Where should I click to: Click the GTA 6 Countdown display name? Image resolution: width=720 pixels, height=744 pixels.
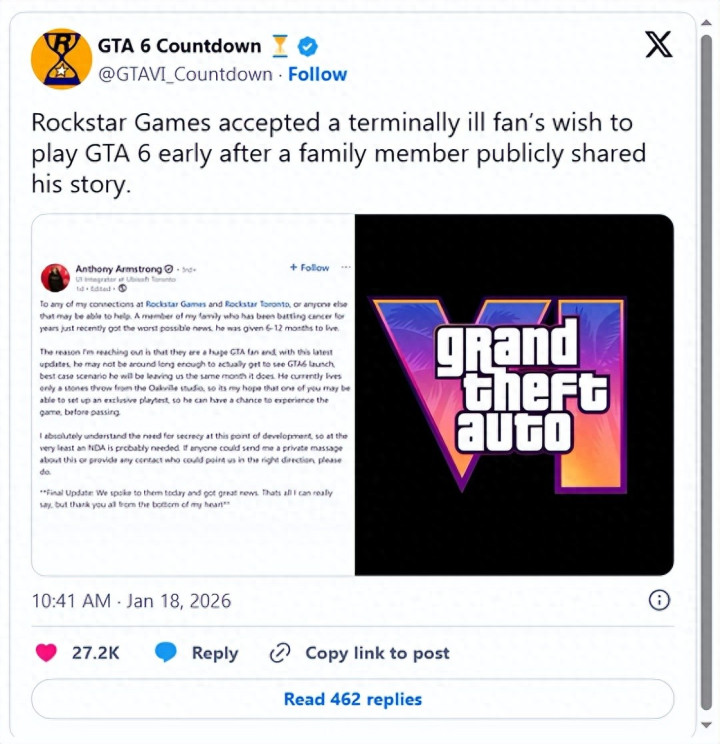[179, 46]
